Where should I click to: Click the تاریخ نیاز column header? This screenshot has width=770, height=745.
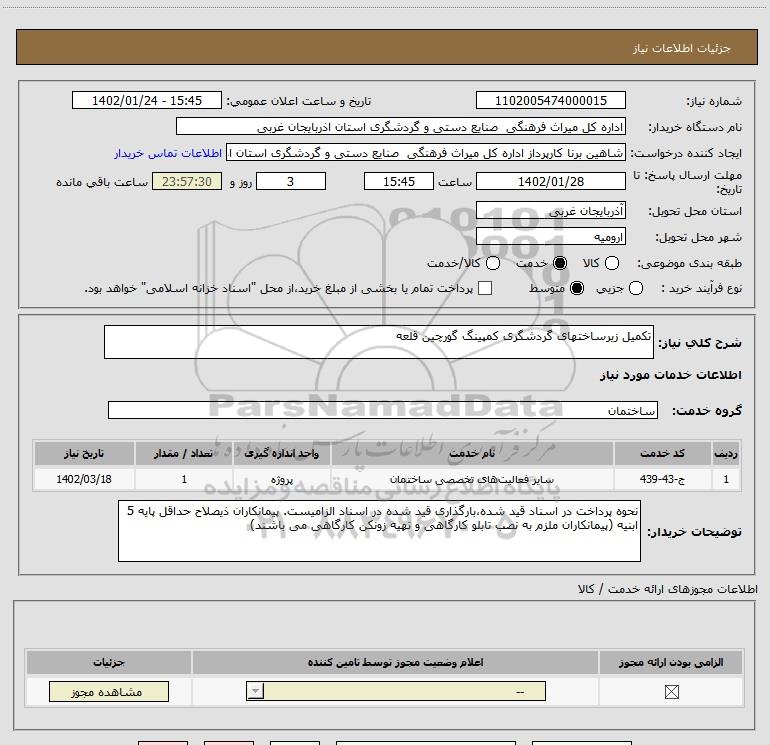point(84,453)
